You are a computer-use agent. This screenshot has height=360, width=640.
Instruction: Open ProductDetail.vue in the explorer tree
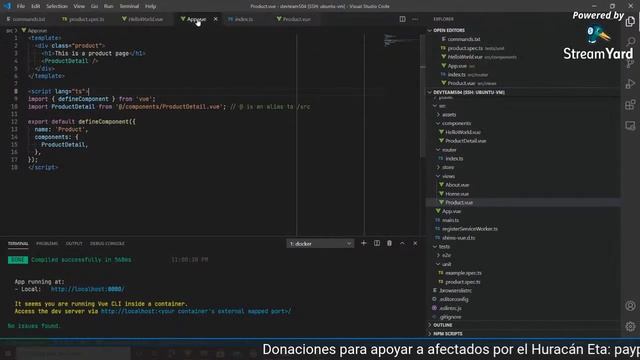click(x=465, y=141)
